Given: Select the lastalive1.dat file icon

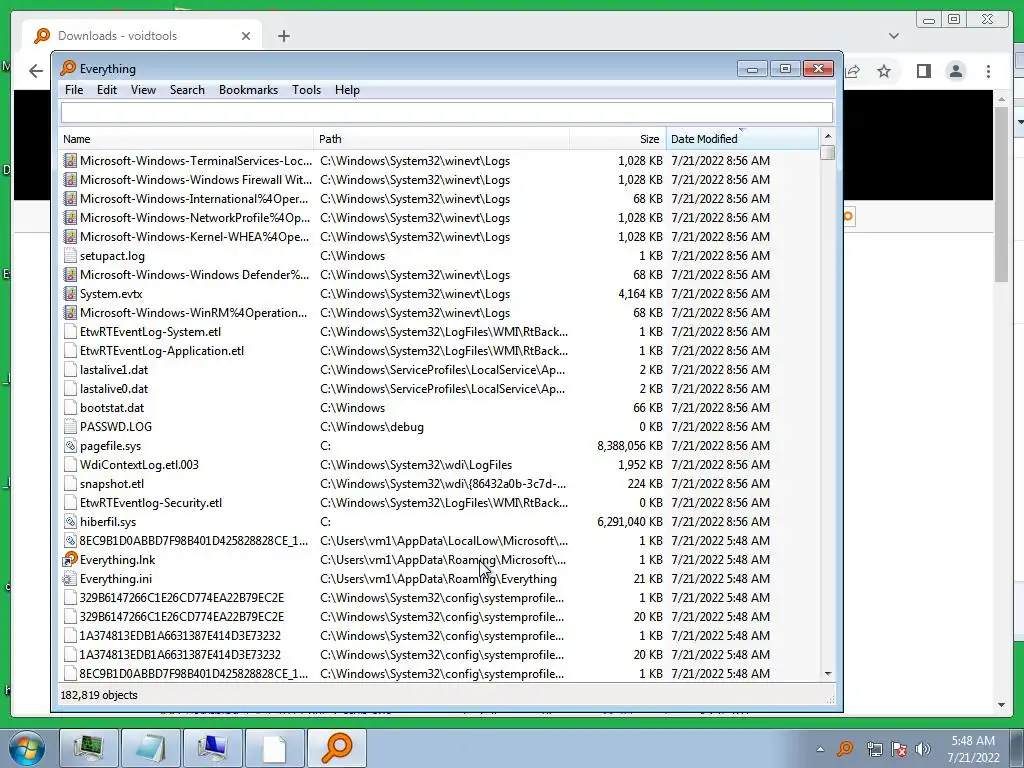Looking at the screenshot, I should pyautogui.click(x=70, y=370).
